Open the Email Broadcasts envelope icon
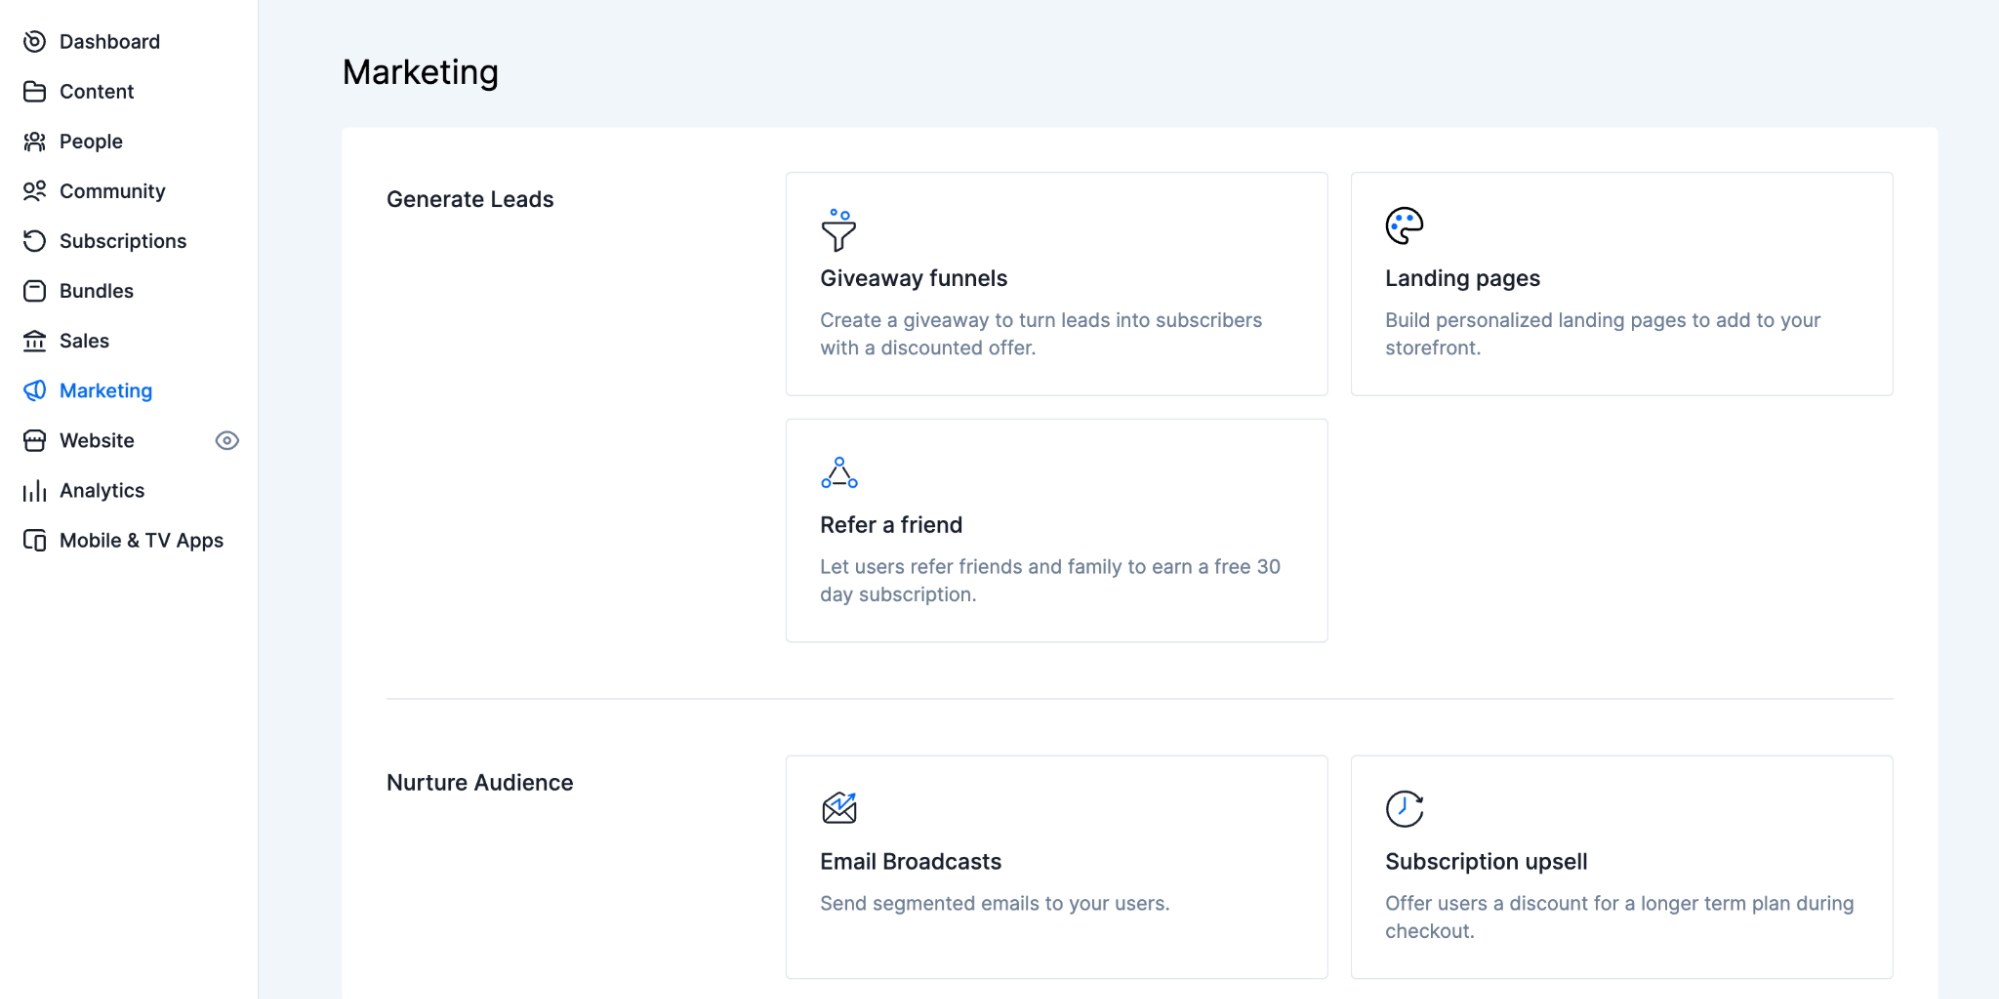The width and height of the screenshot is (1999, 999). 839,808
